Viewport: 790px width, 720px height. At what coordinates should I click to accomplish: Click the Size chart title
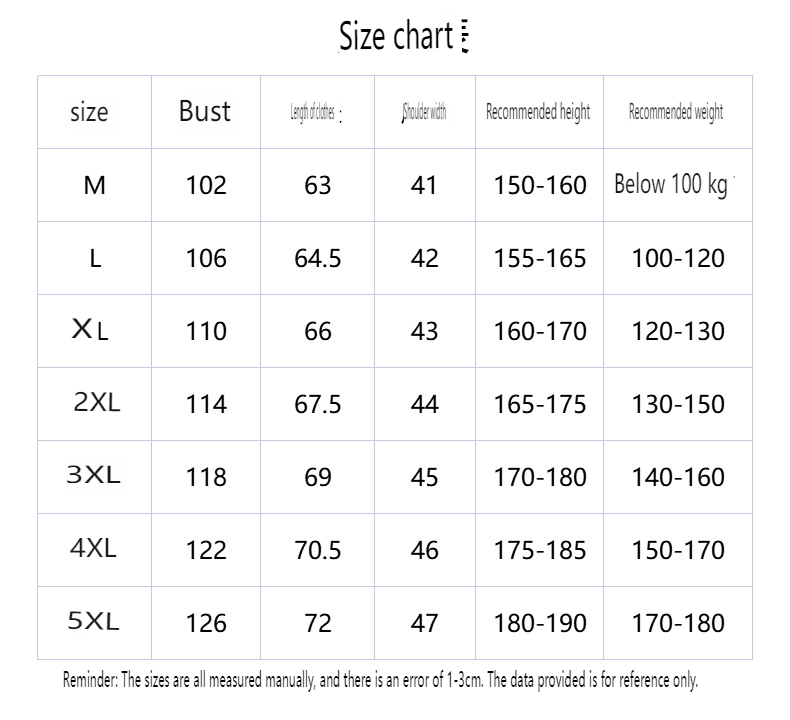[x=397, y=38]
